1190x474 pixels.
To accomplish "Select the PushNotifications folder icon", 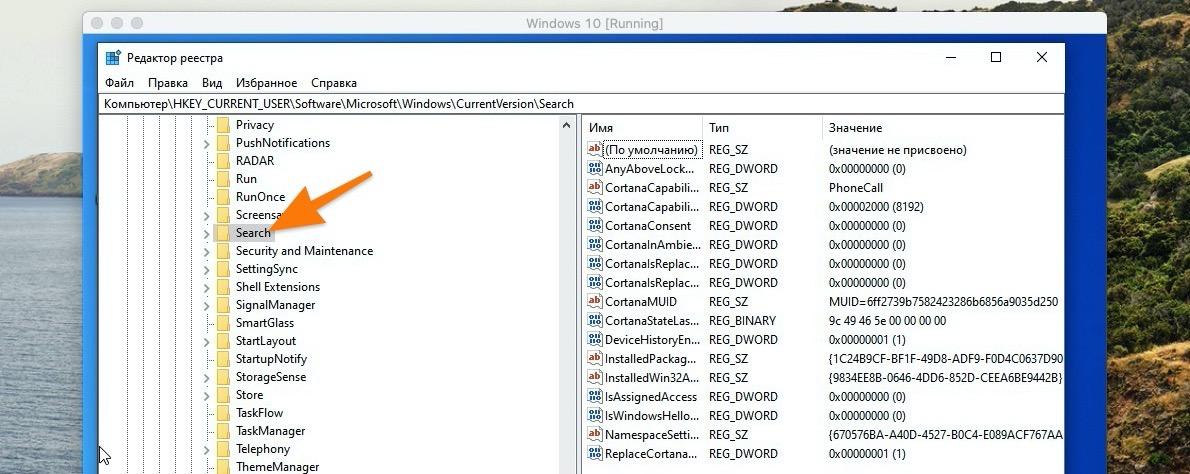I will [223, 143].
